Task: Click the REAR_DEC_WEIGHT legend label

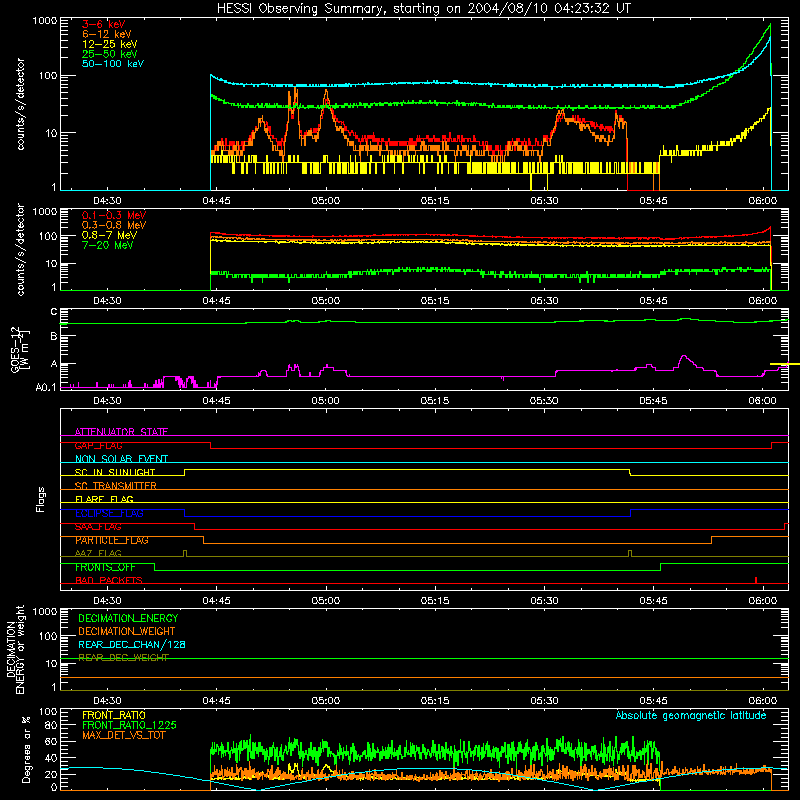Action: click(123, 658)
